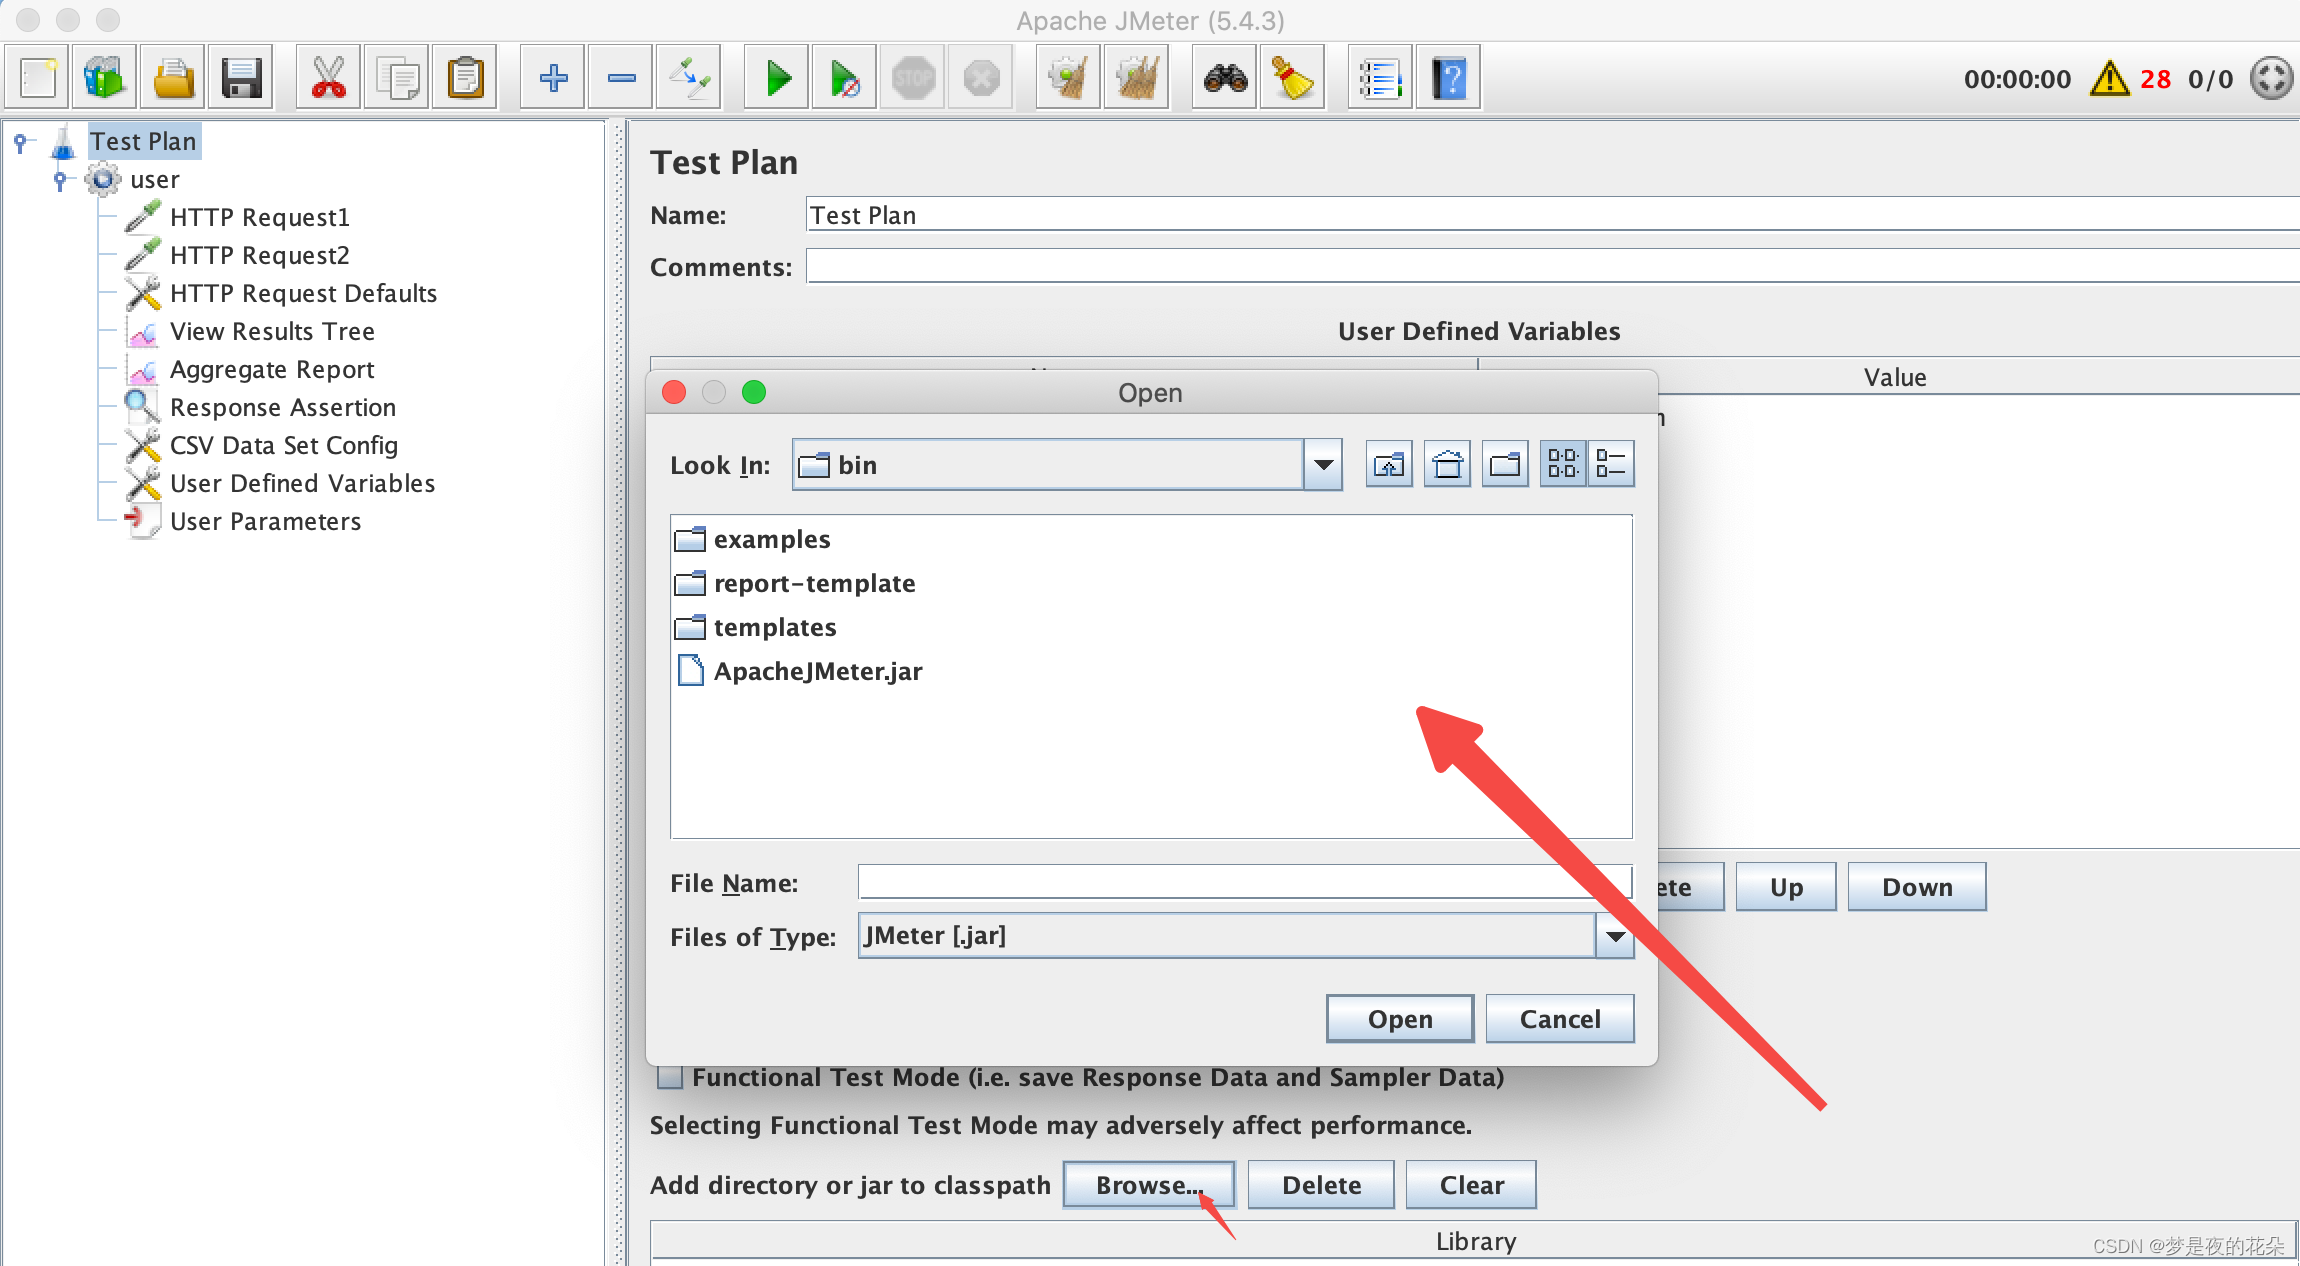Paste using the clipboard toolbar icon

click(465, 78)
